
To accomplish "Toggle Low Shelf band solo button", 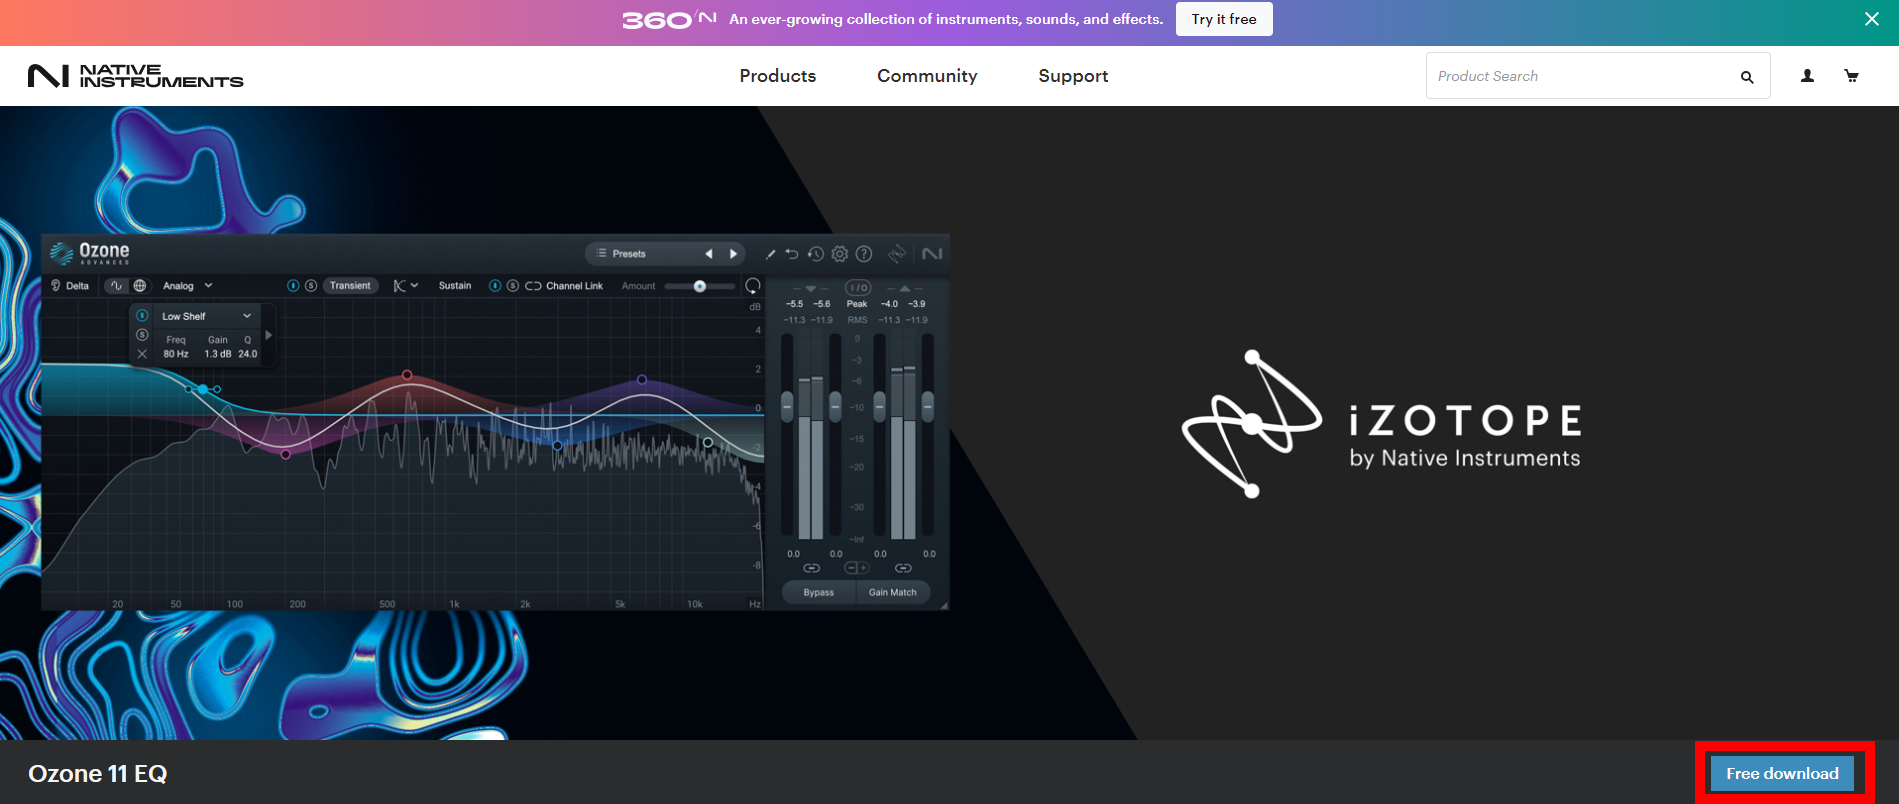I will (x=142, y=335).
